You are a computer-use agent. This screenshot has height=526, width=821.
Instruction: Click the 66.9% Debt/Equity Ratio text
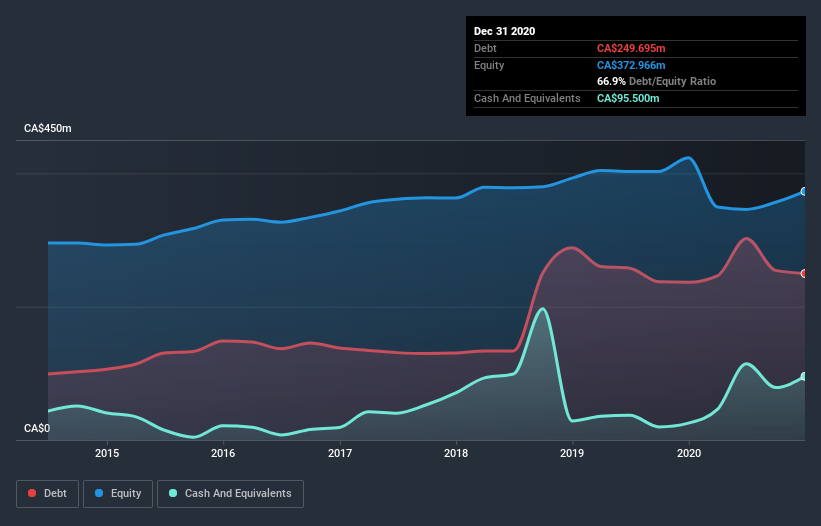point(656,81)
